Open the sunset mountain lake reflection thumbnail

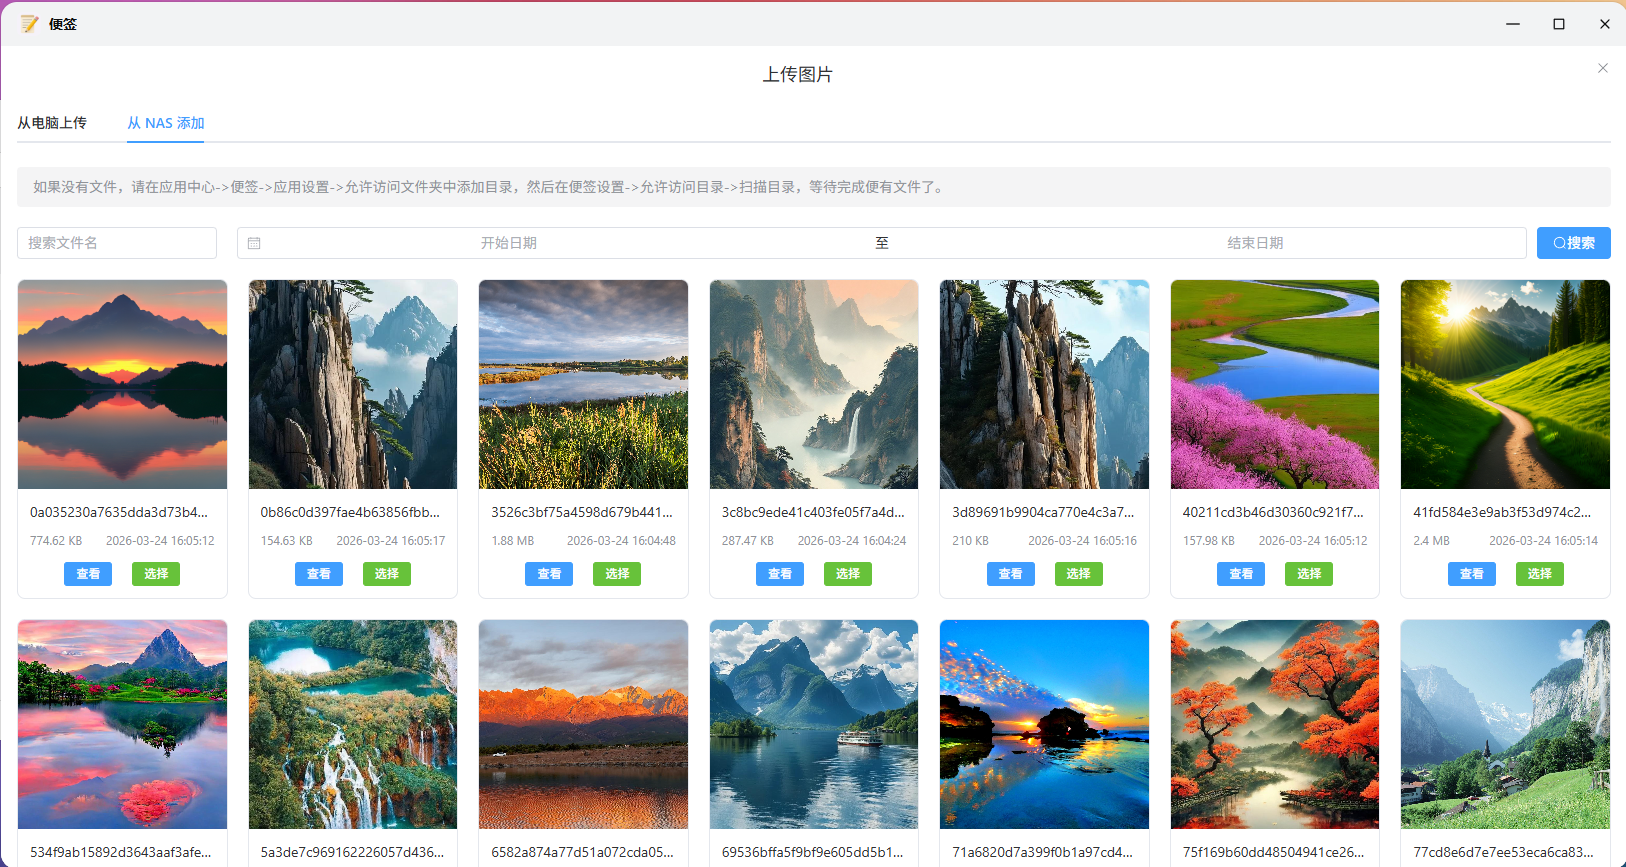[122, 384]
